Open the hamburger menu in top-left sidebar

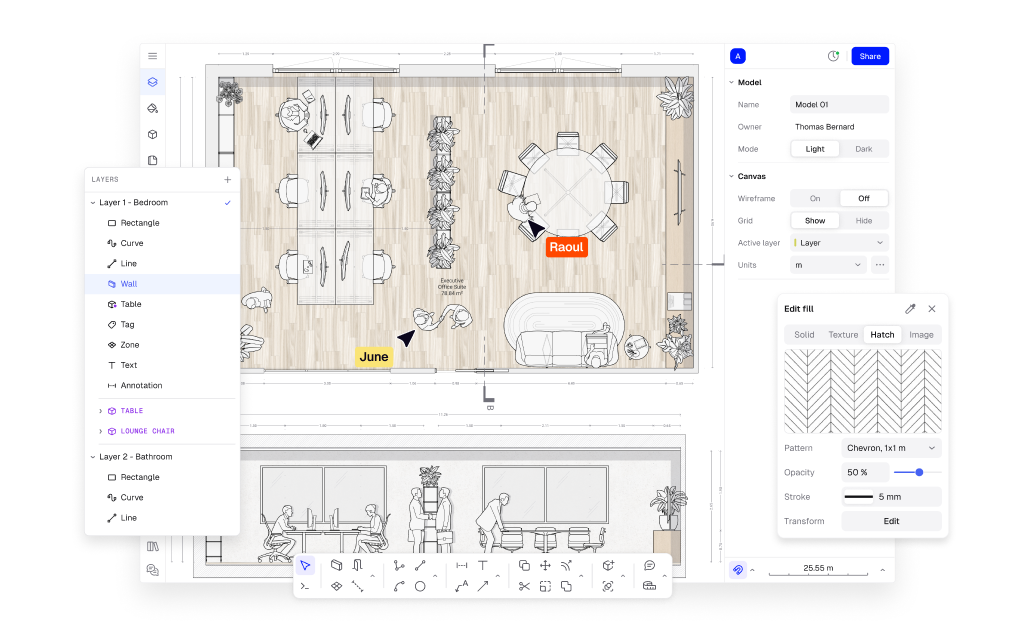tap(152, 56)
